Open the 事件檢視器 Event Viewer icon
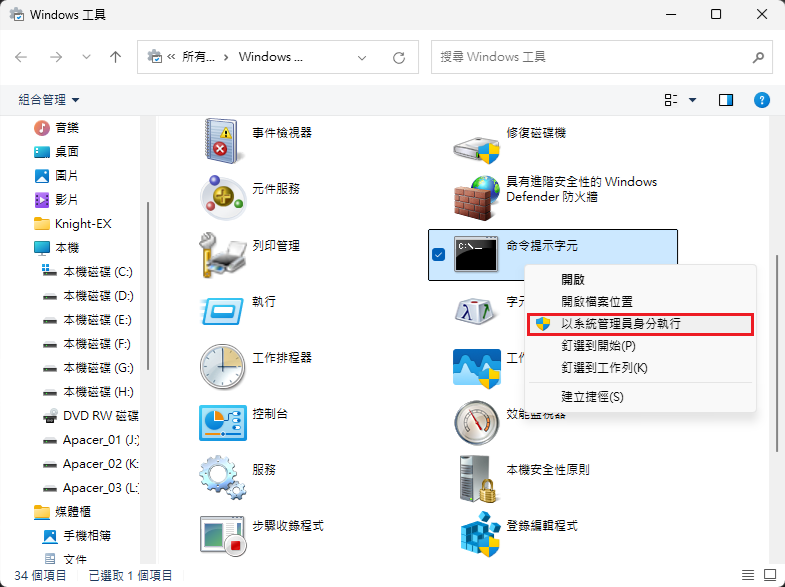Viewport: 785px width, 587px height. tap(222, 141)
